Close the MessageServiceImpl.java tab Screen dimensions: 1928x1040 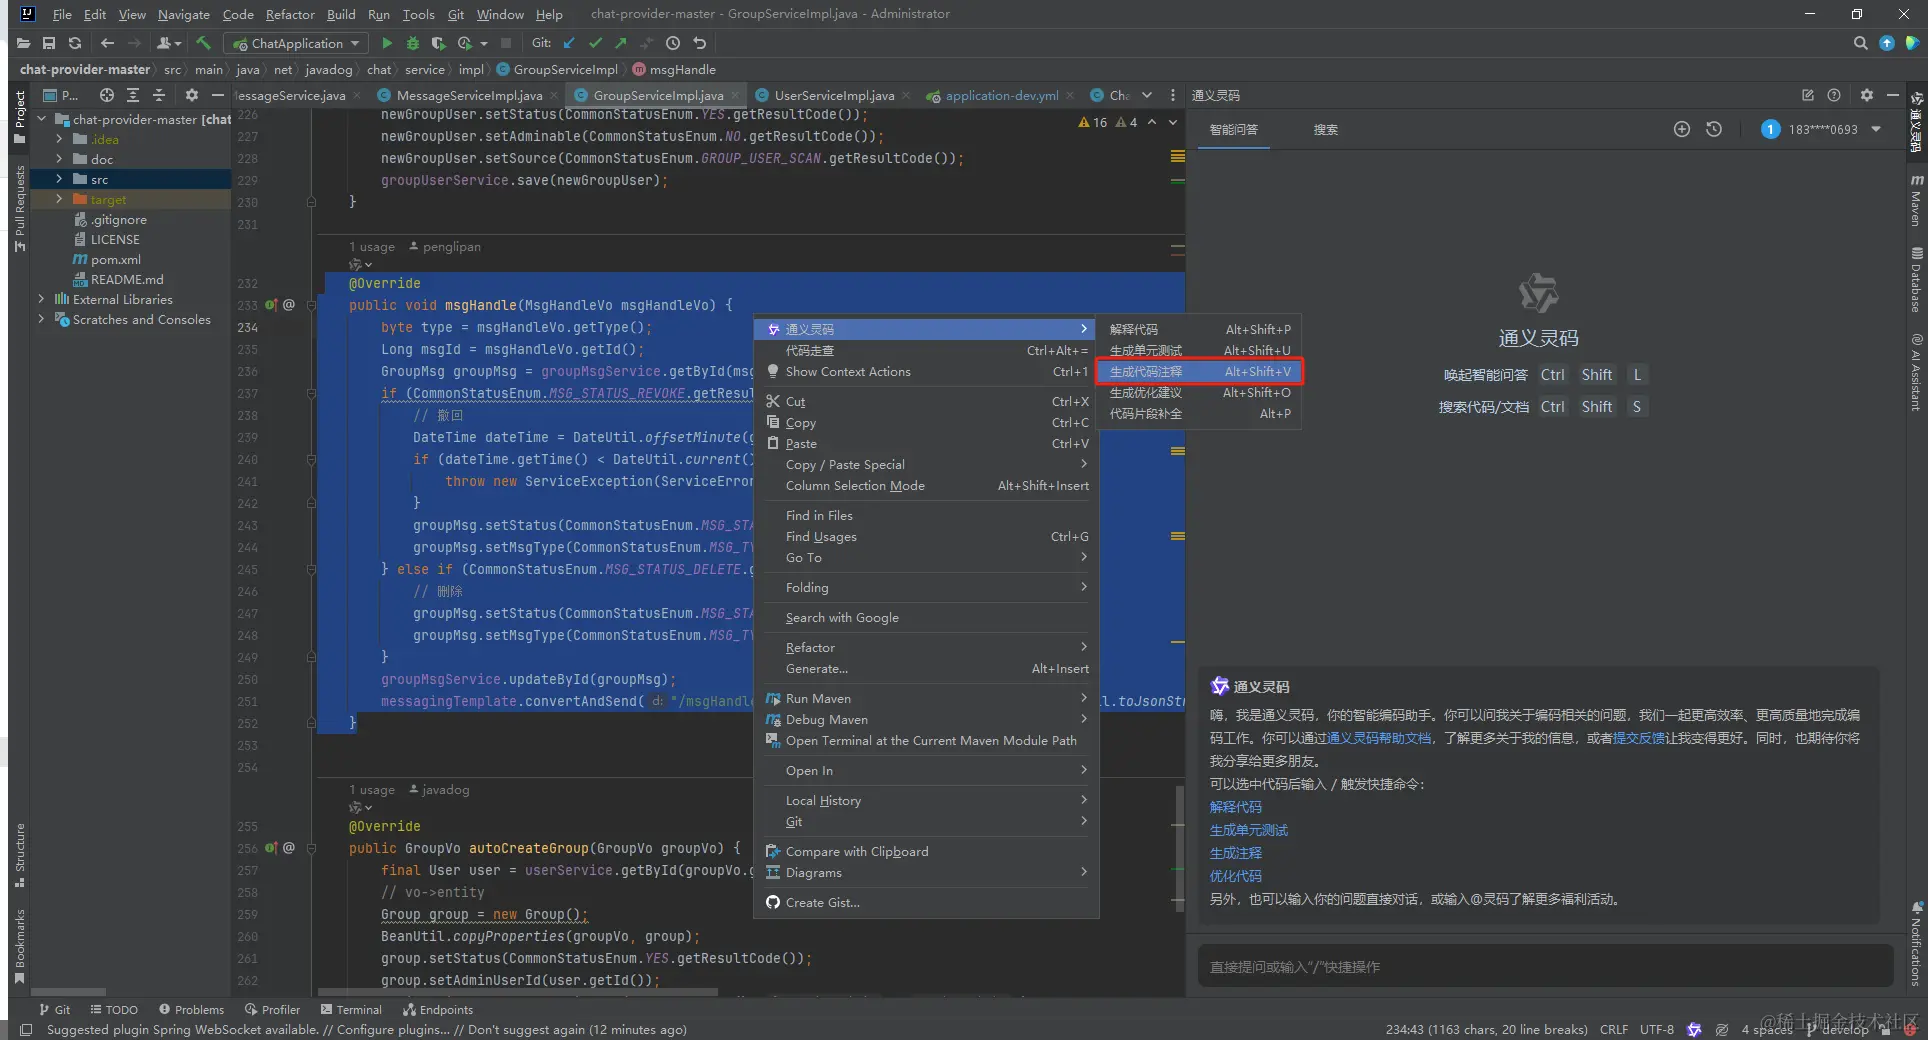pyautogui.click(x=554, y=95)
